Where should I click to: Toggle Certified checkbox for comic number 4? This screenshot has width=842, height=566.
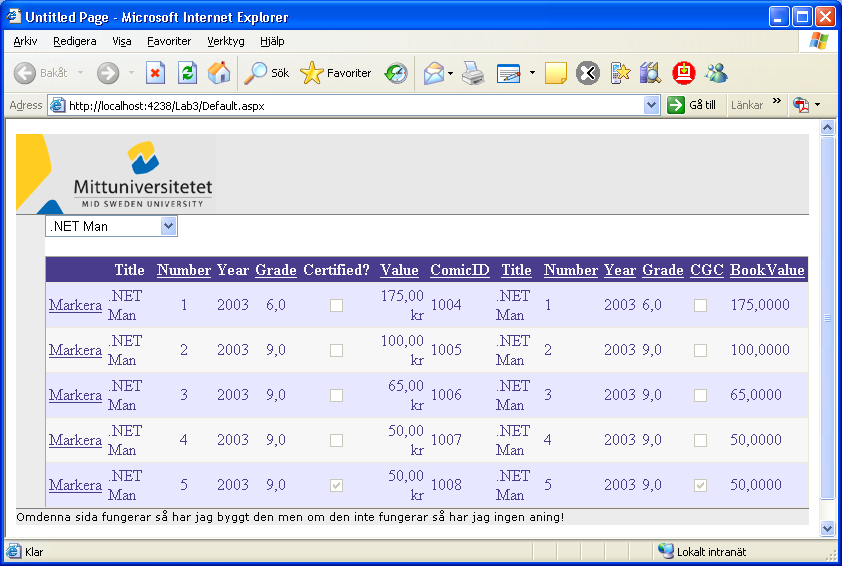[x=336, y=441]
